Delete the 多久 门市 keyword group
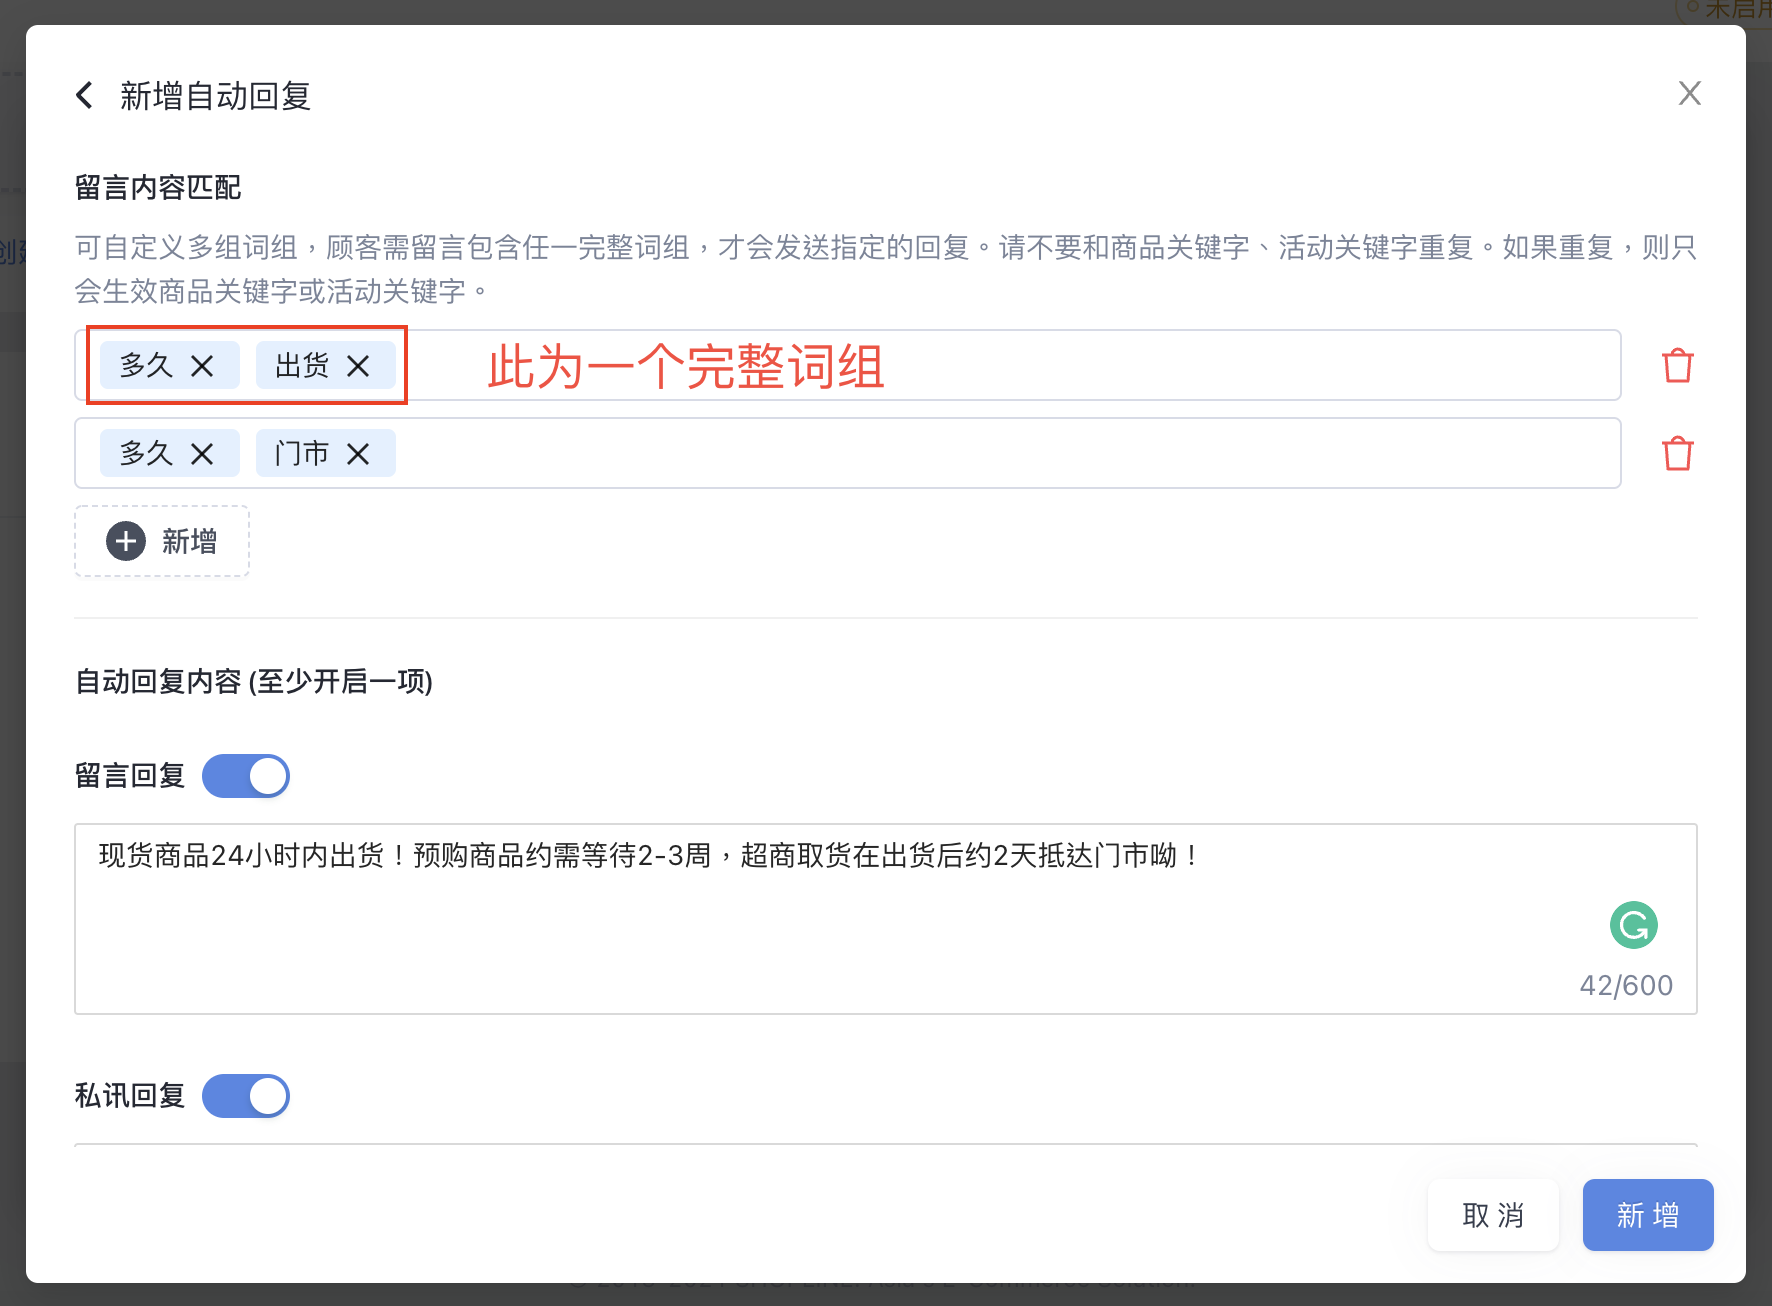The image size is (1772, 1306). pos(1677,454)
